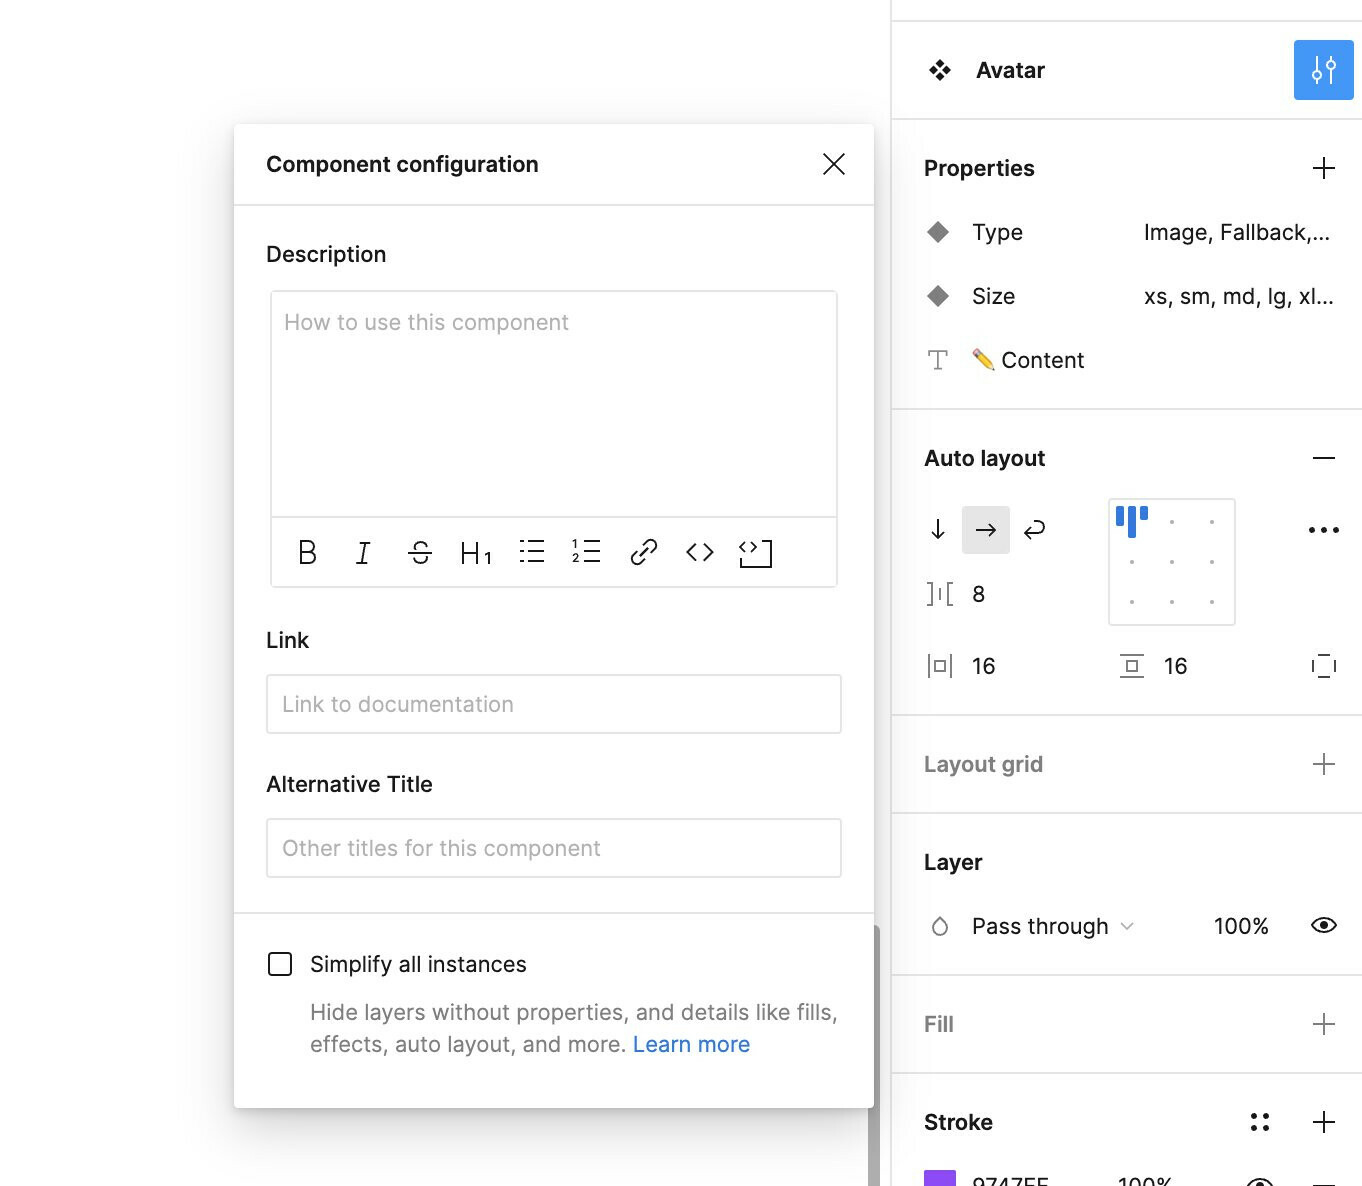Image resolution: width=1362 pixels, height=1186 pixels.
Task: Select the Type variant property
Action: point(998,232)
